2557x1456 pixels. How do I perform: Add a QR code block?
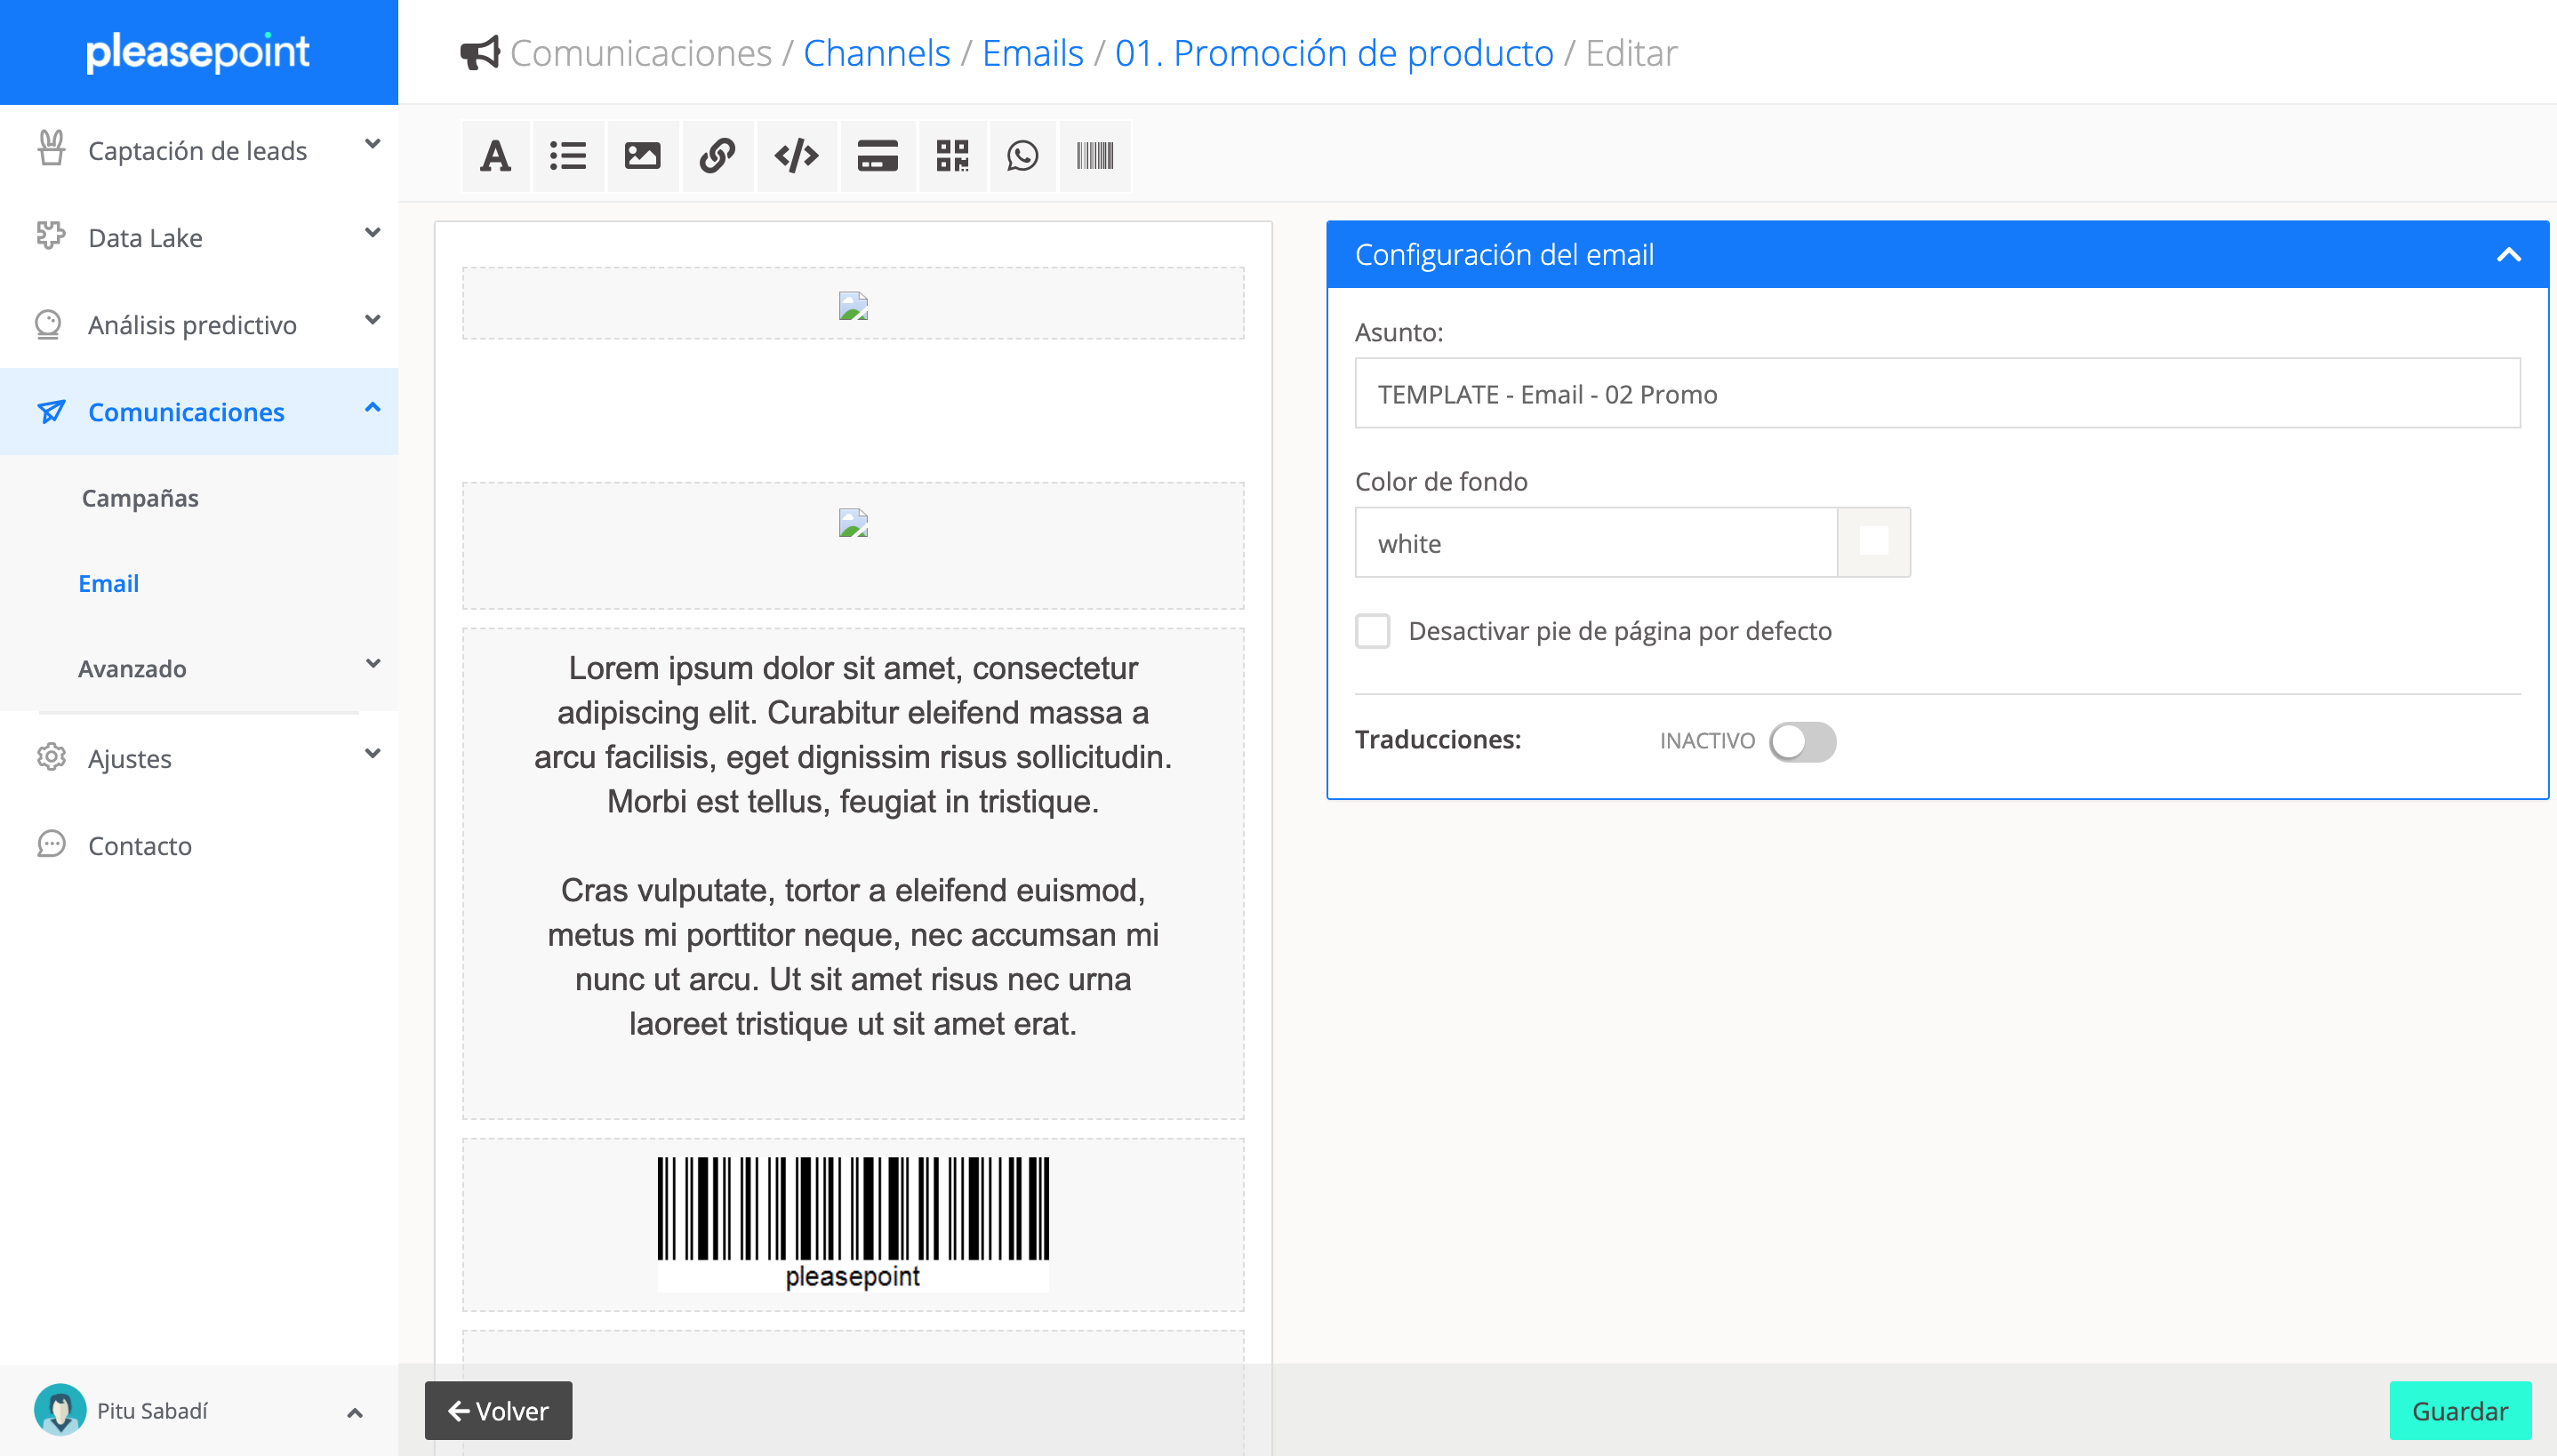[x=952, y=156]
